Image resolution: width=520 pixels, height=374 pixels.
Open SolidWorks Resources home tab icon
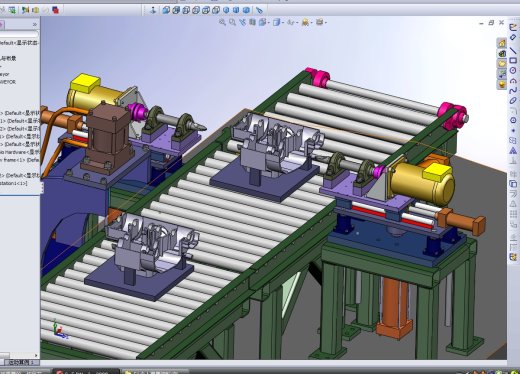[502, 43]
